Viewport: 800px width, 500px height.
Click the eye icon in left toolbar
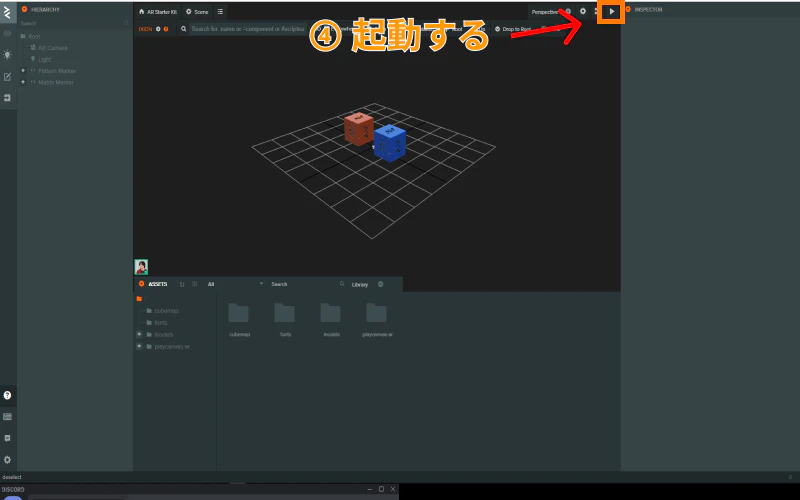(x=7, y=33)
